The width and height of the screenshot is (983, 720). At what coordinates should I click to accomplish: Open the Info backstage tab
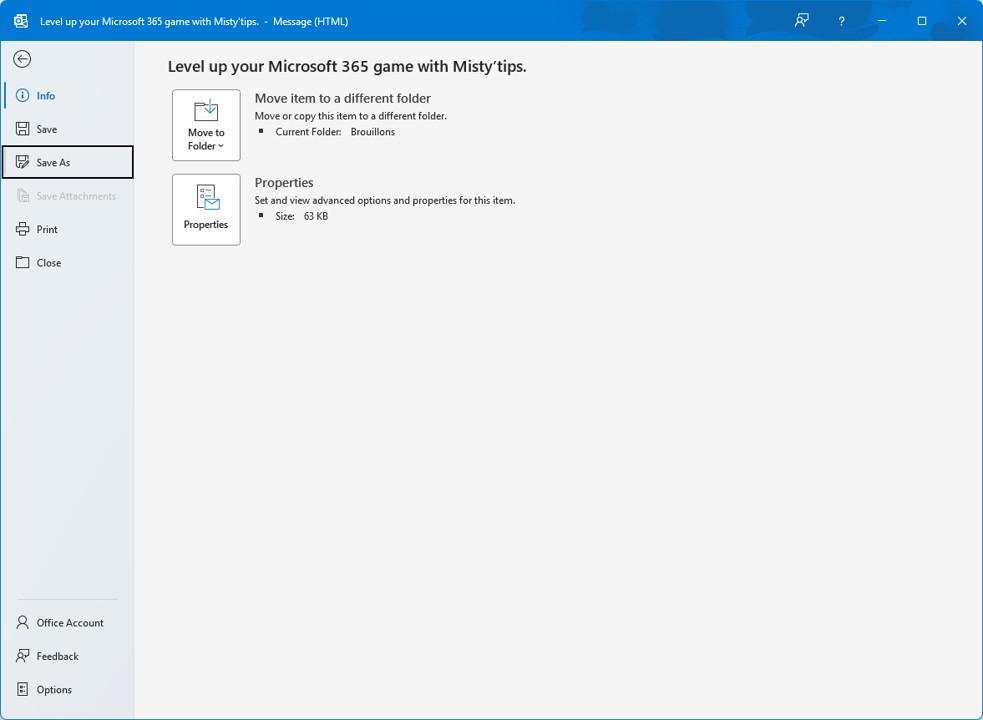point(45,96)
